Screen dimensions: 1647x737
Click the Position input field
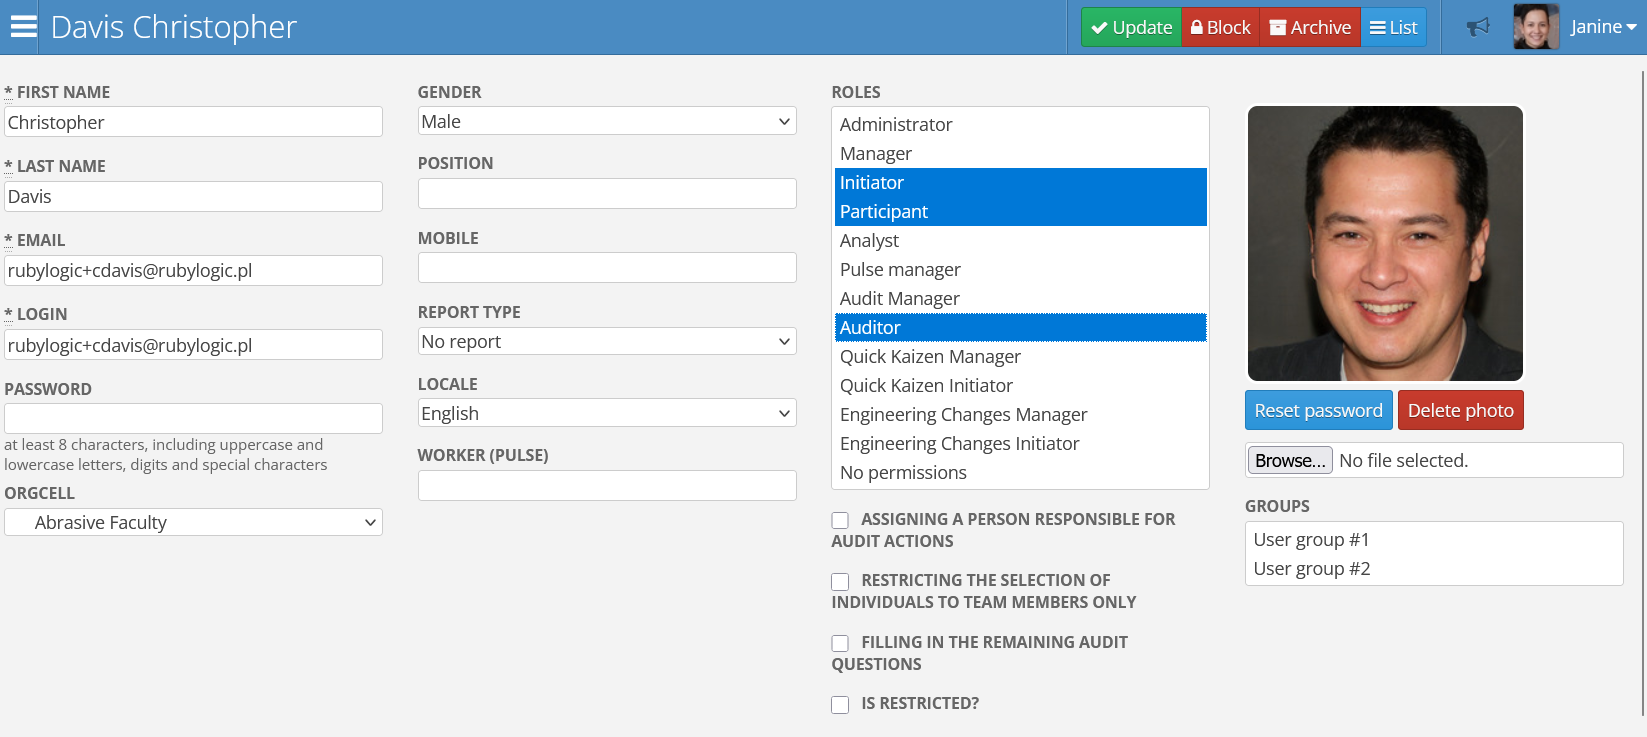pos(606,193)
